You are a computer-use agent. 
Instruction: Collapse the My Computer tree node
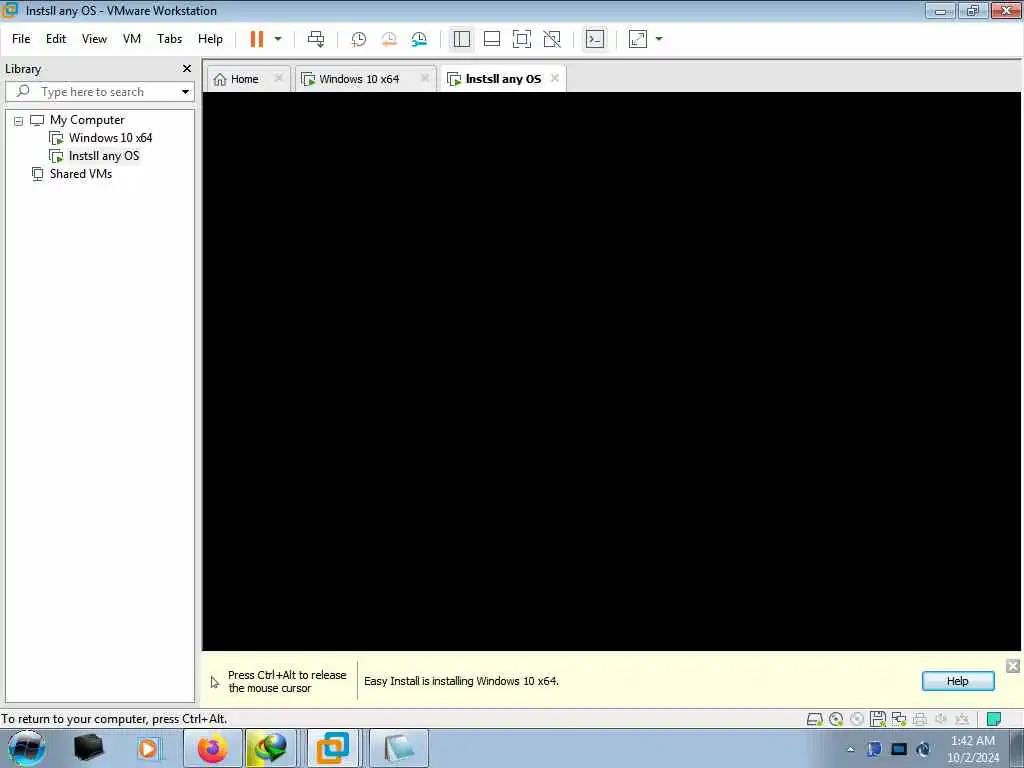pyautogui.click(x=18, y=121)
